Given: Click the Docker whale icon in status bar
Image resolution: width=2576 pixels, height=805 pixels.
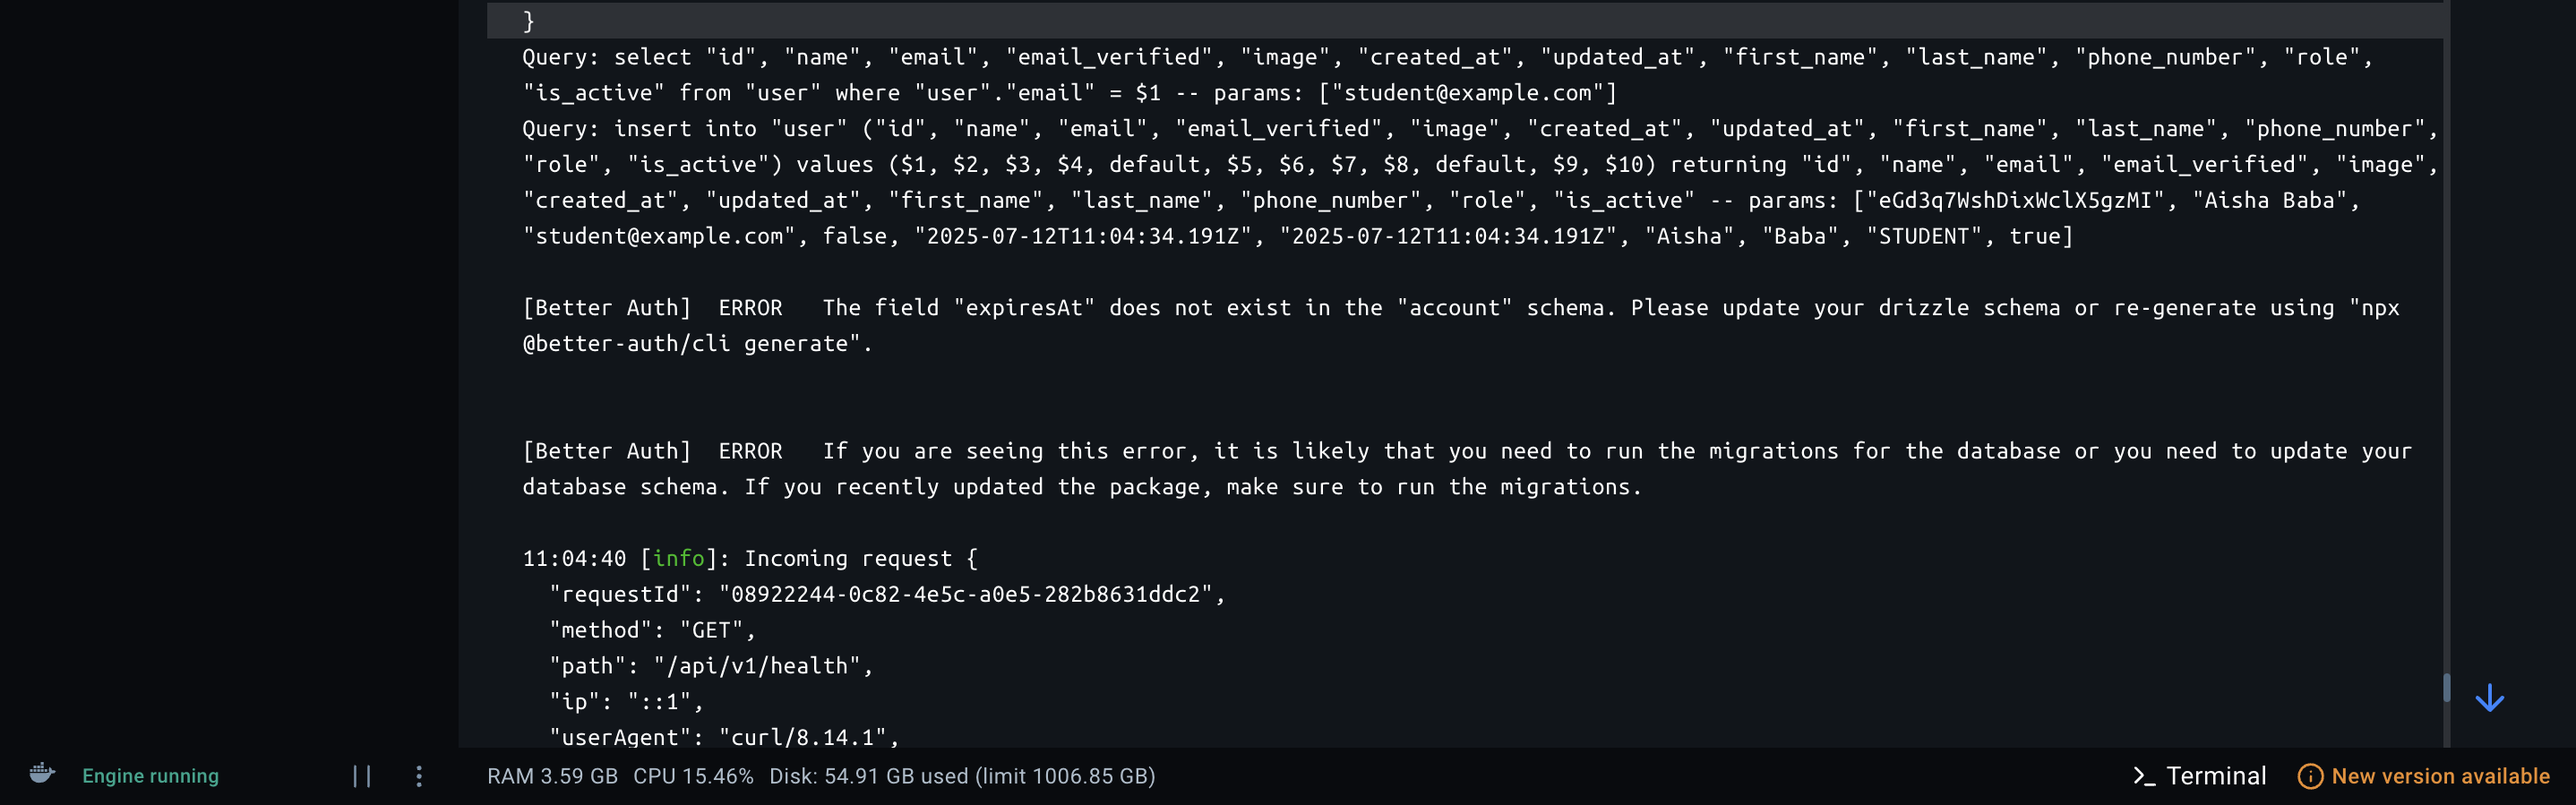Looking at the screenshot, I should click(42, 774).
